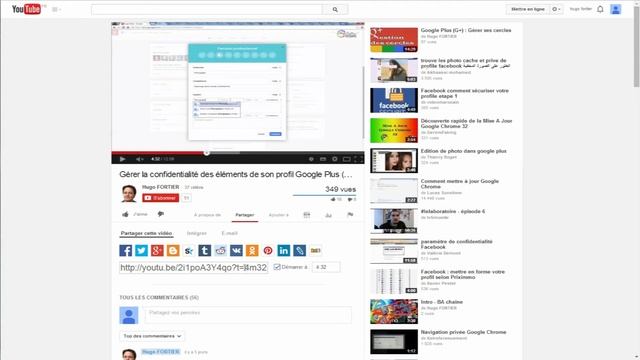Image resolution: width=640 pixels, height=360 pixels.
Task: Open the notifications bell
Action: click(600, 9)
